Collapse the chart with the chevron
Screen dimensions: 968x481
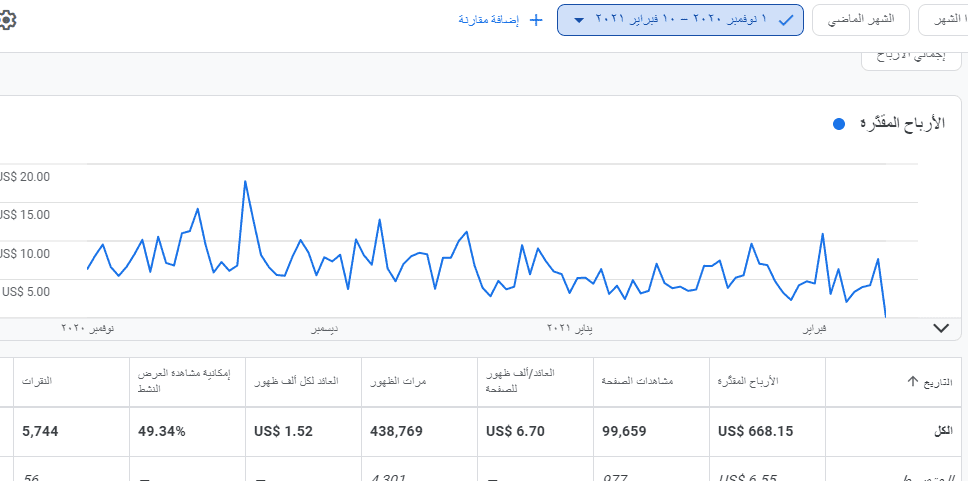[940, 328]
